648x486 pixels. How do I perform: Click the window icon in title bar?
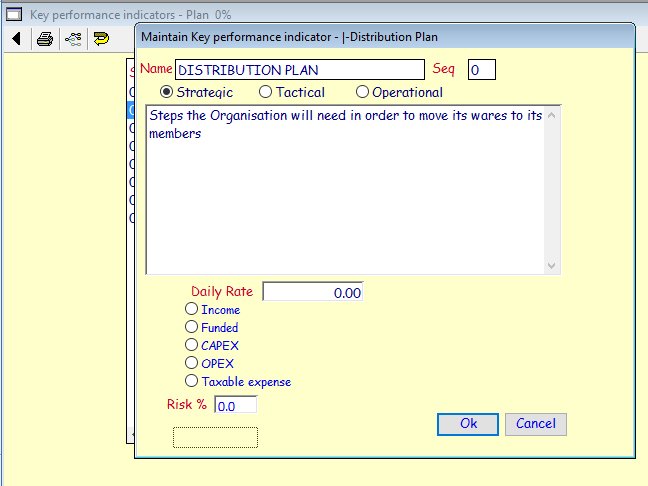[x=15, y=13]
